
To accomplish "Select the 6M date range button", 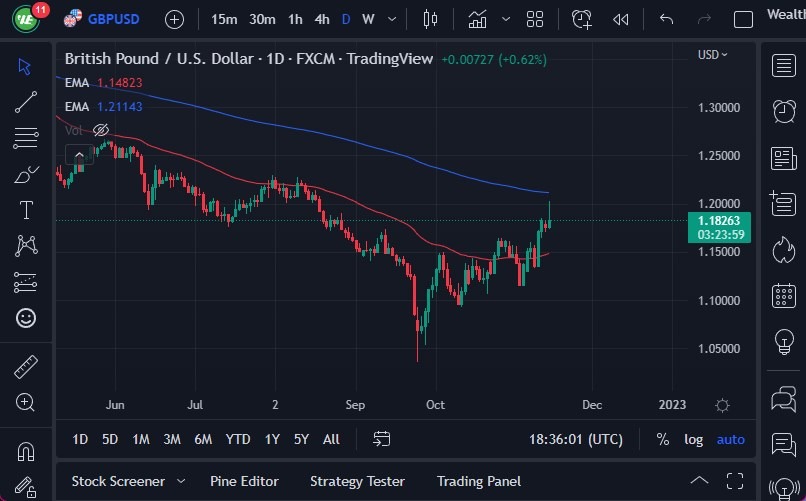I will click(203, 439).
